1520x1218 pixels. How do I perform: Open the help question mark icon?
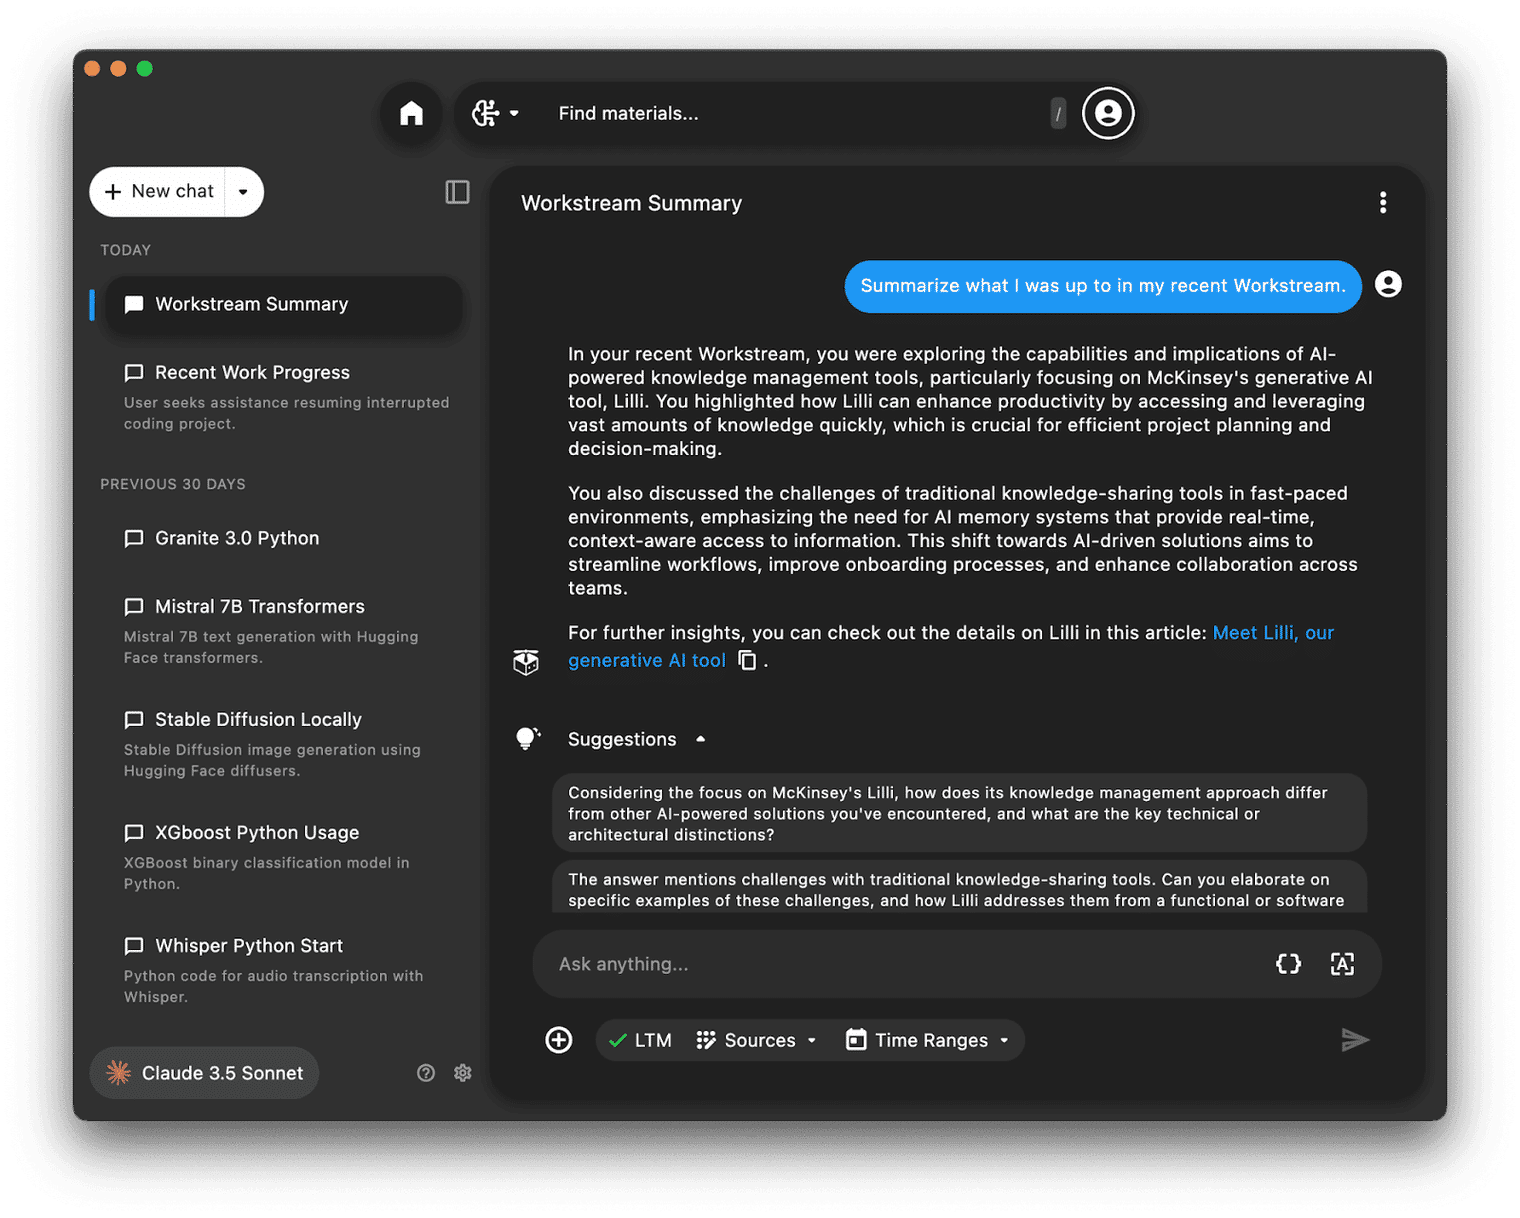426,1073
